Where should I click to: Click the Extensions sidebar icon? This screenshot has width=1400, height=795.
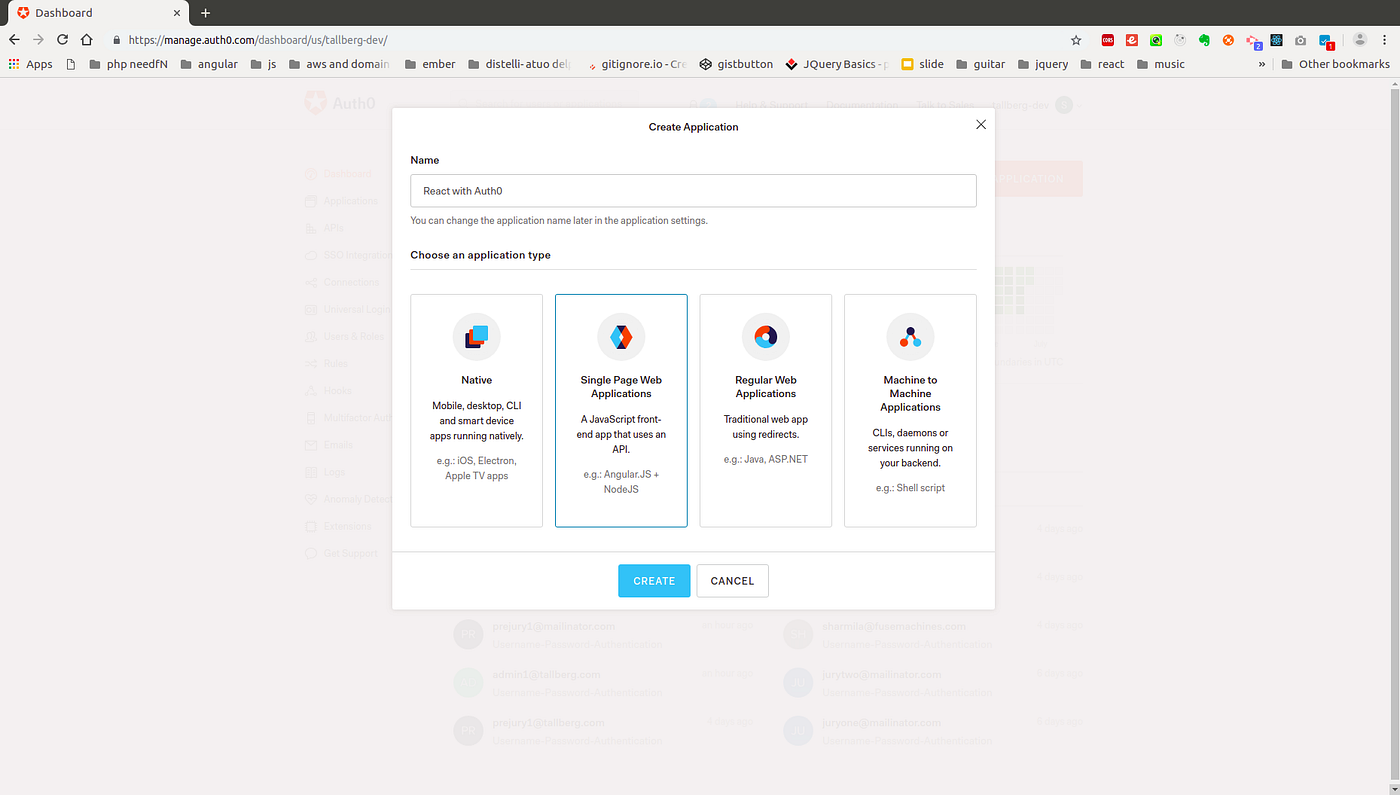[310, 525]
